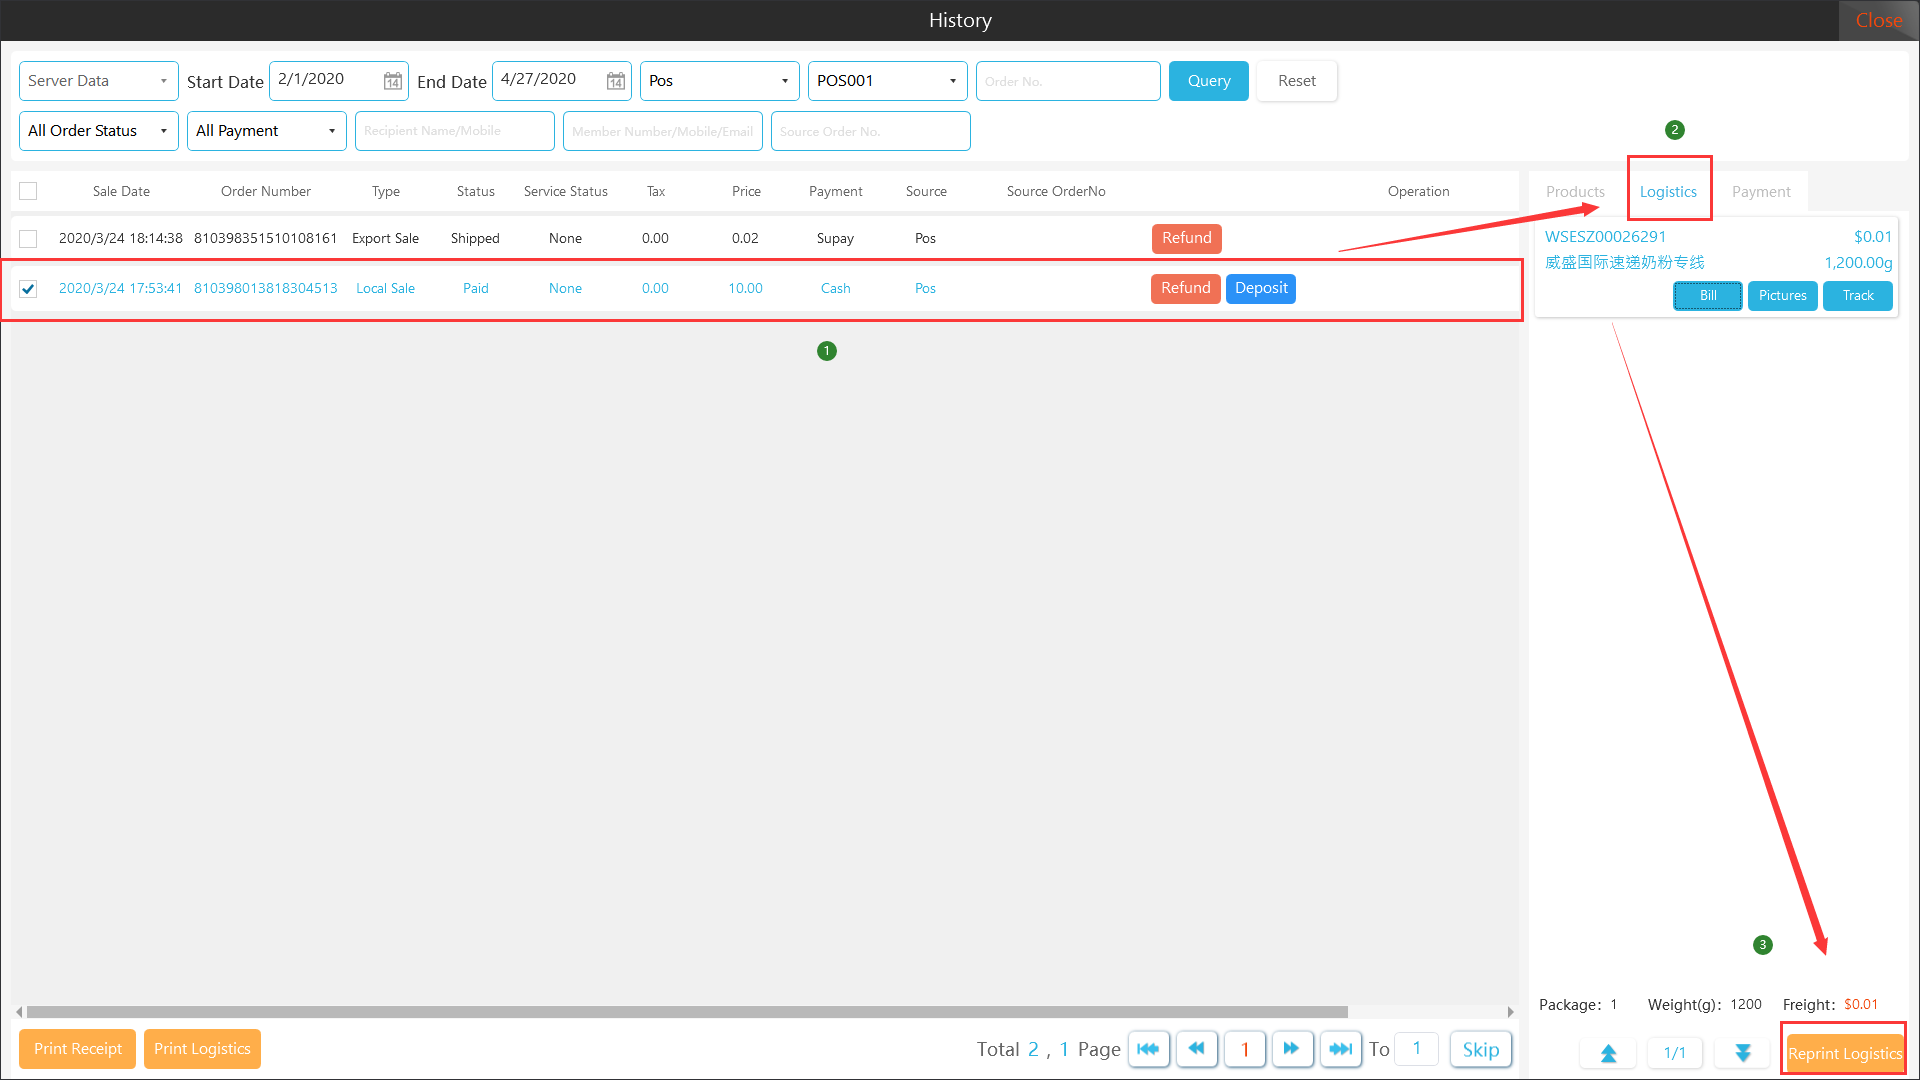Click the logistics panel down arrow
Screen dimensions: 1920x1080
coord(1743,1053)
